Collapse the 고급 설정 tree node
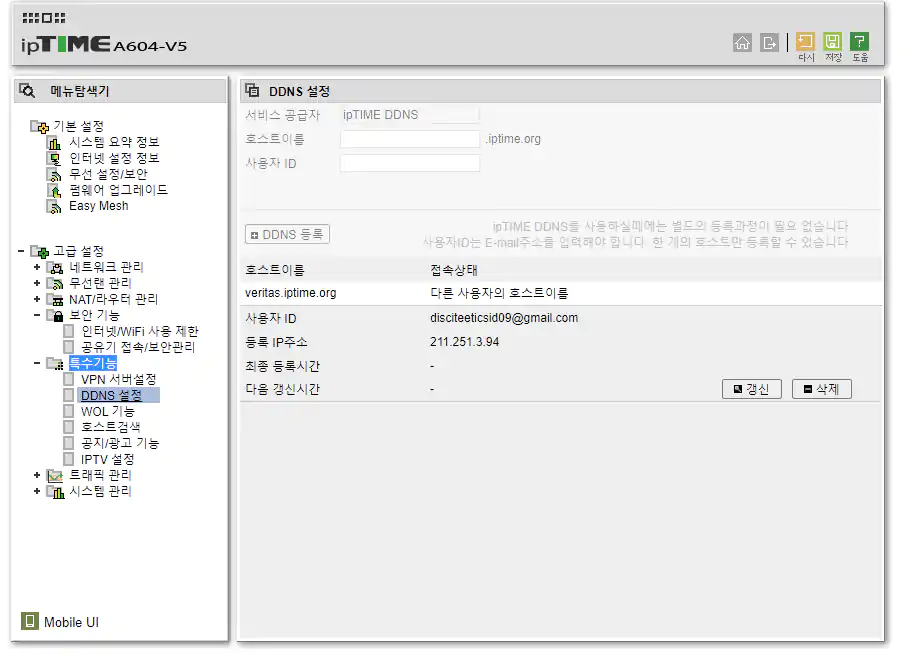 (21, 251)
